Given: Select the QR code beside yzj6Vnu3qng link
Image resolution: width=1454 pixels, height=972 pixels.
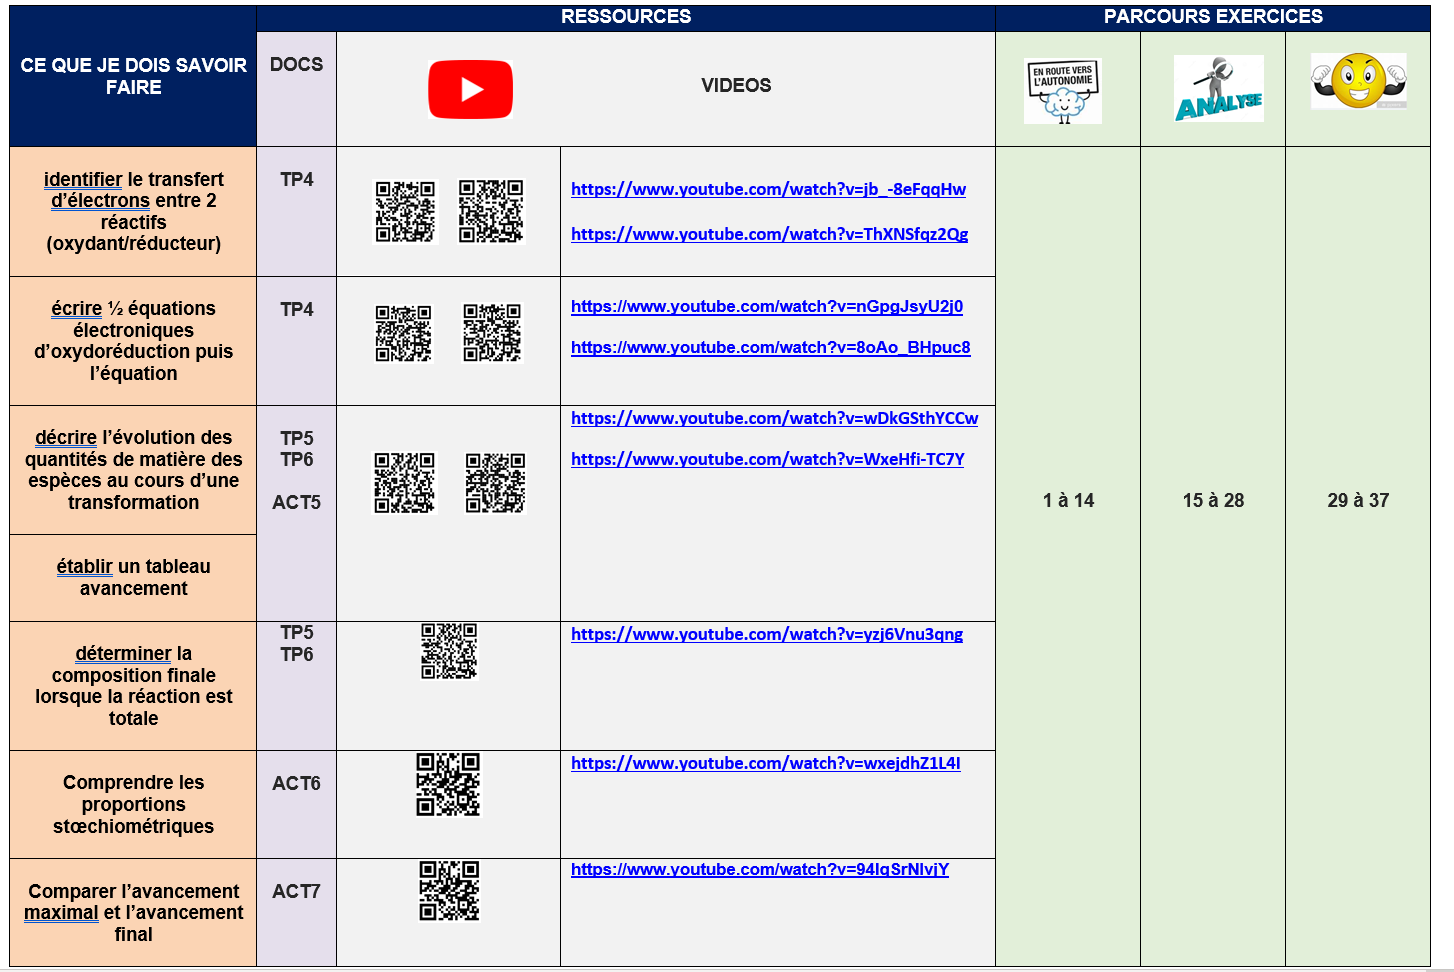Looking at the screenshot, I should click(x=449, y=651).
